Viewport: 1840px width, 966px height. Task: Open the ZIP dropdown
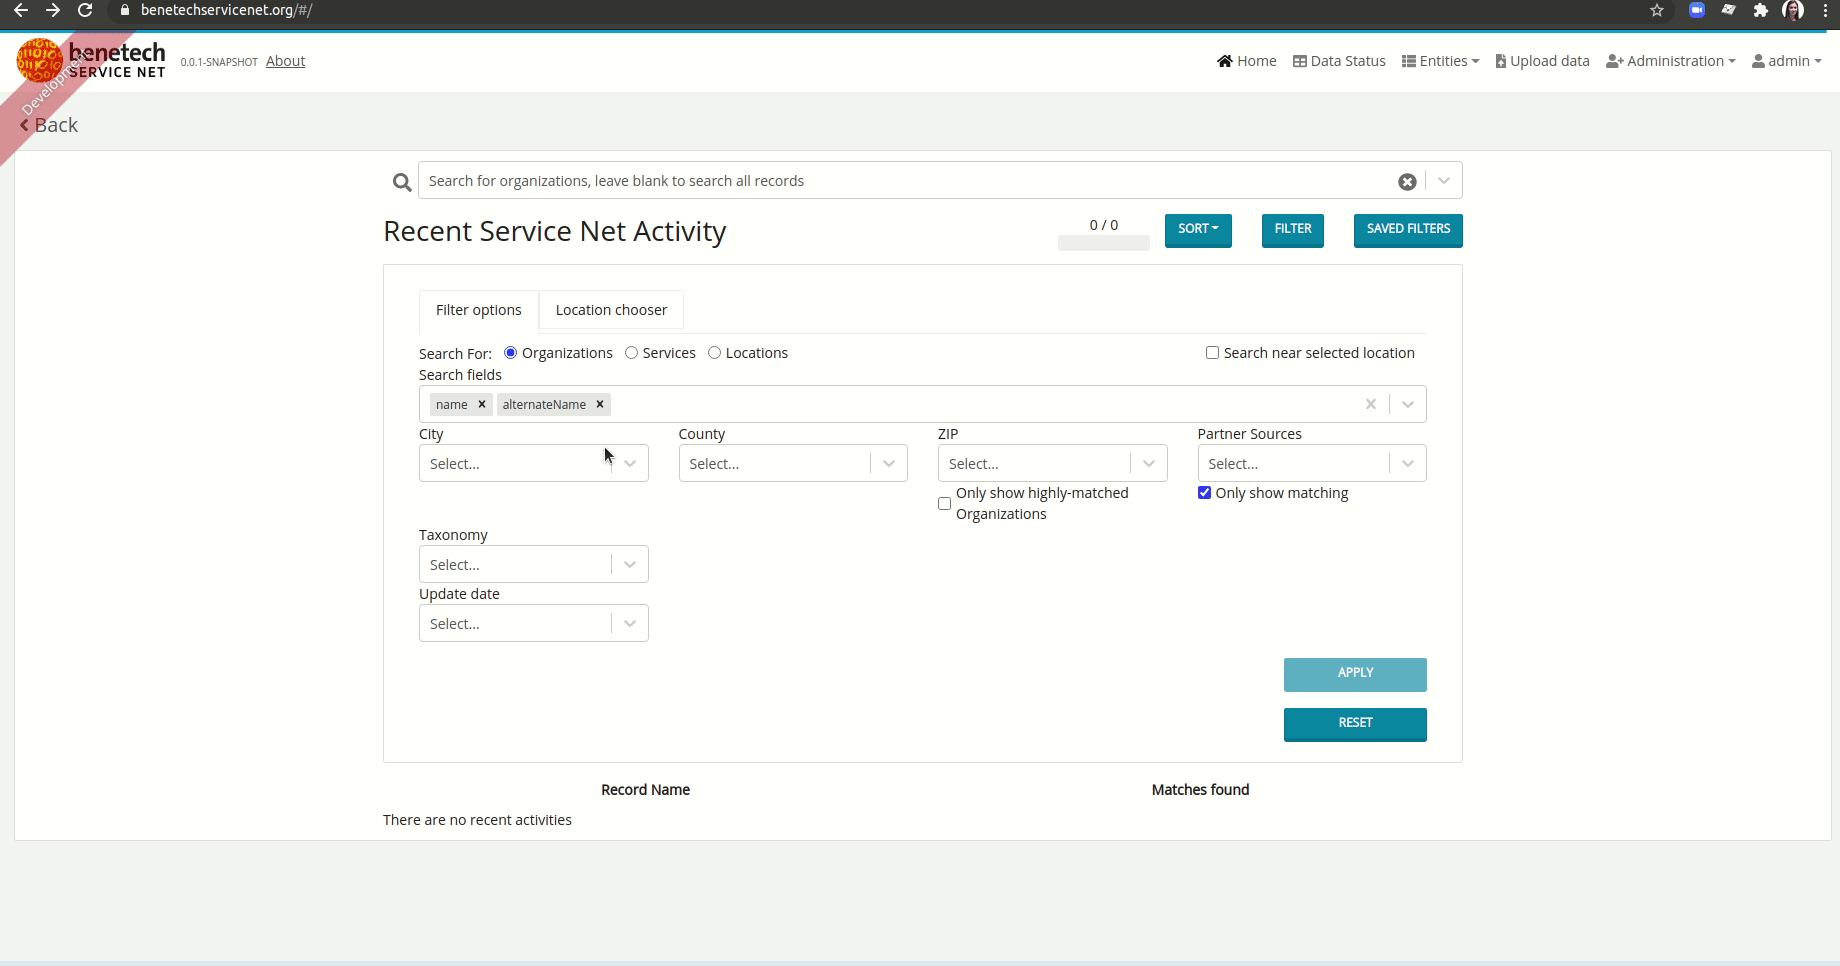click(1052, 463)
